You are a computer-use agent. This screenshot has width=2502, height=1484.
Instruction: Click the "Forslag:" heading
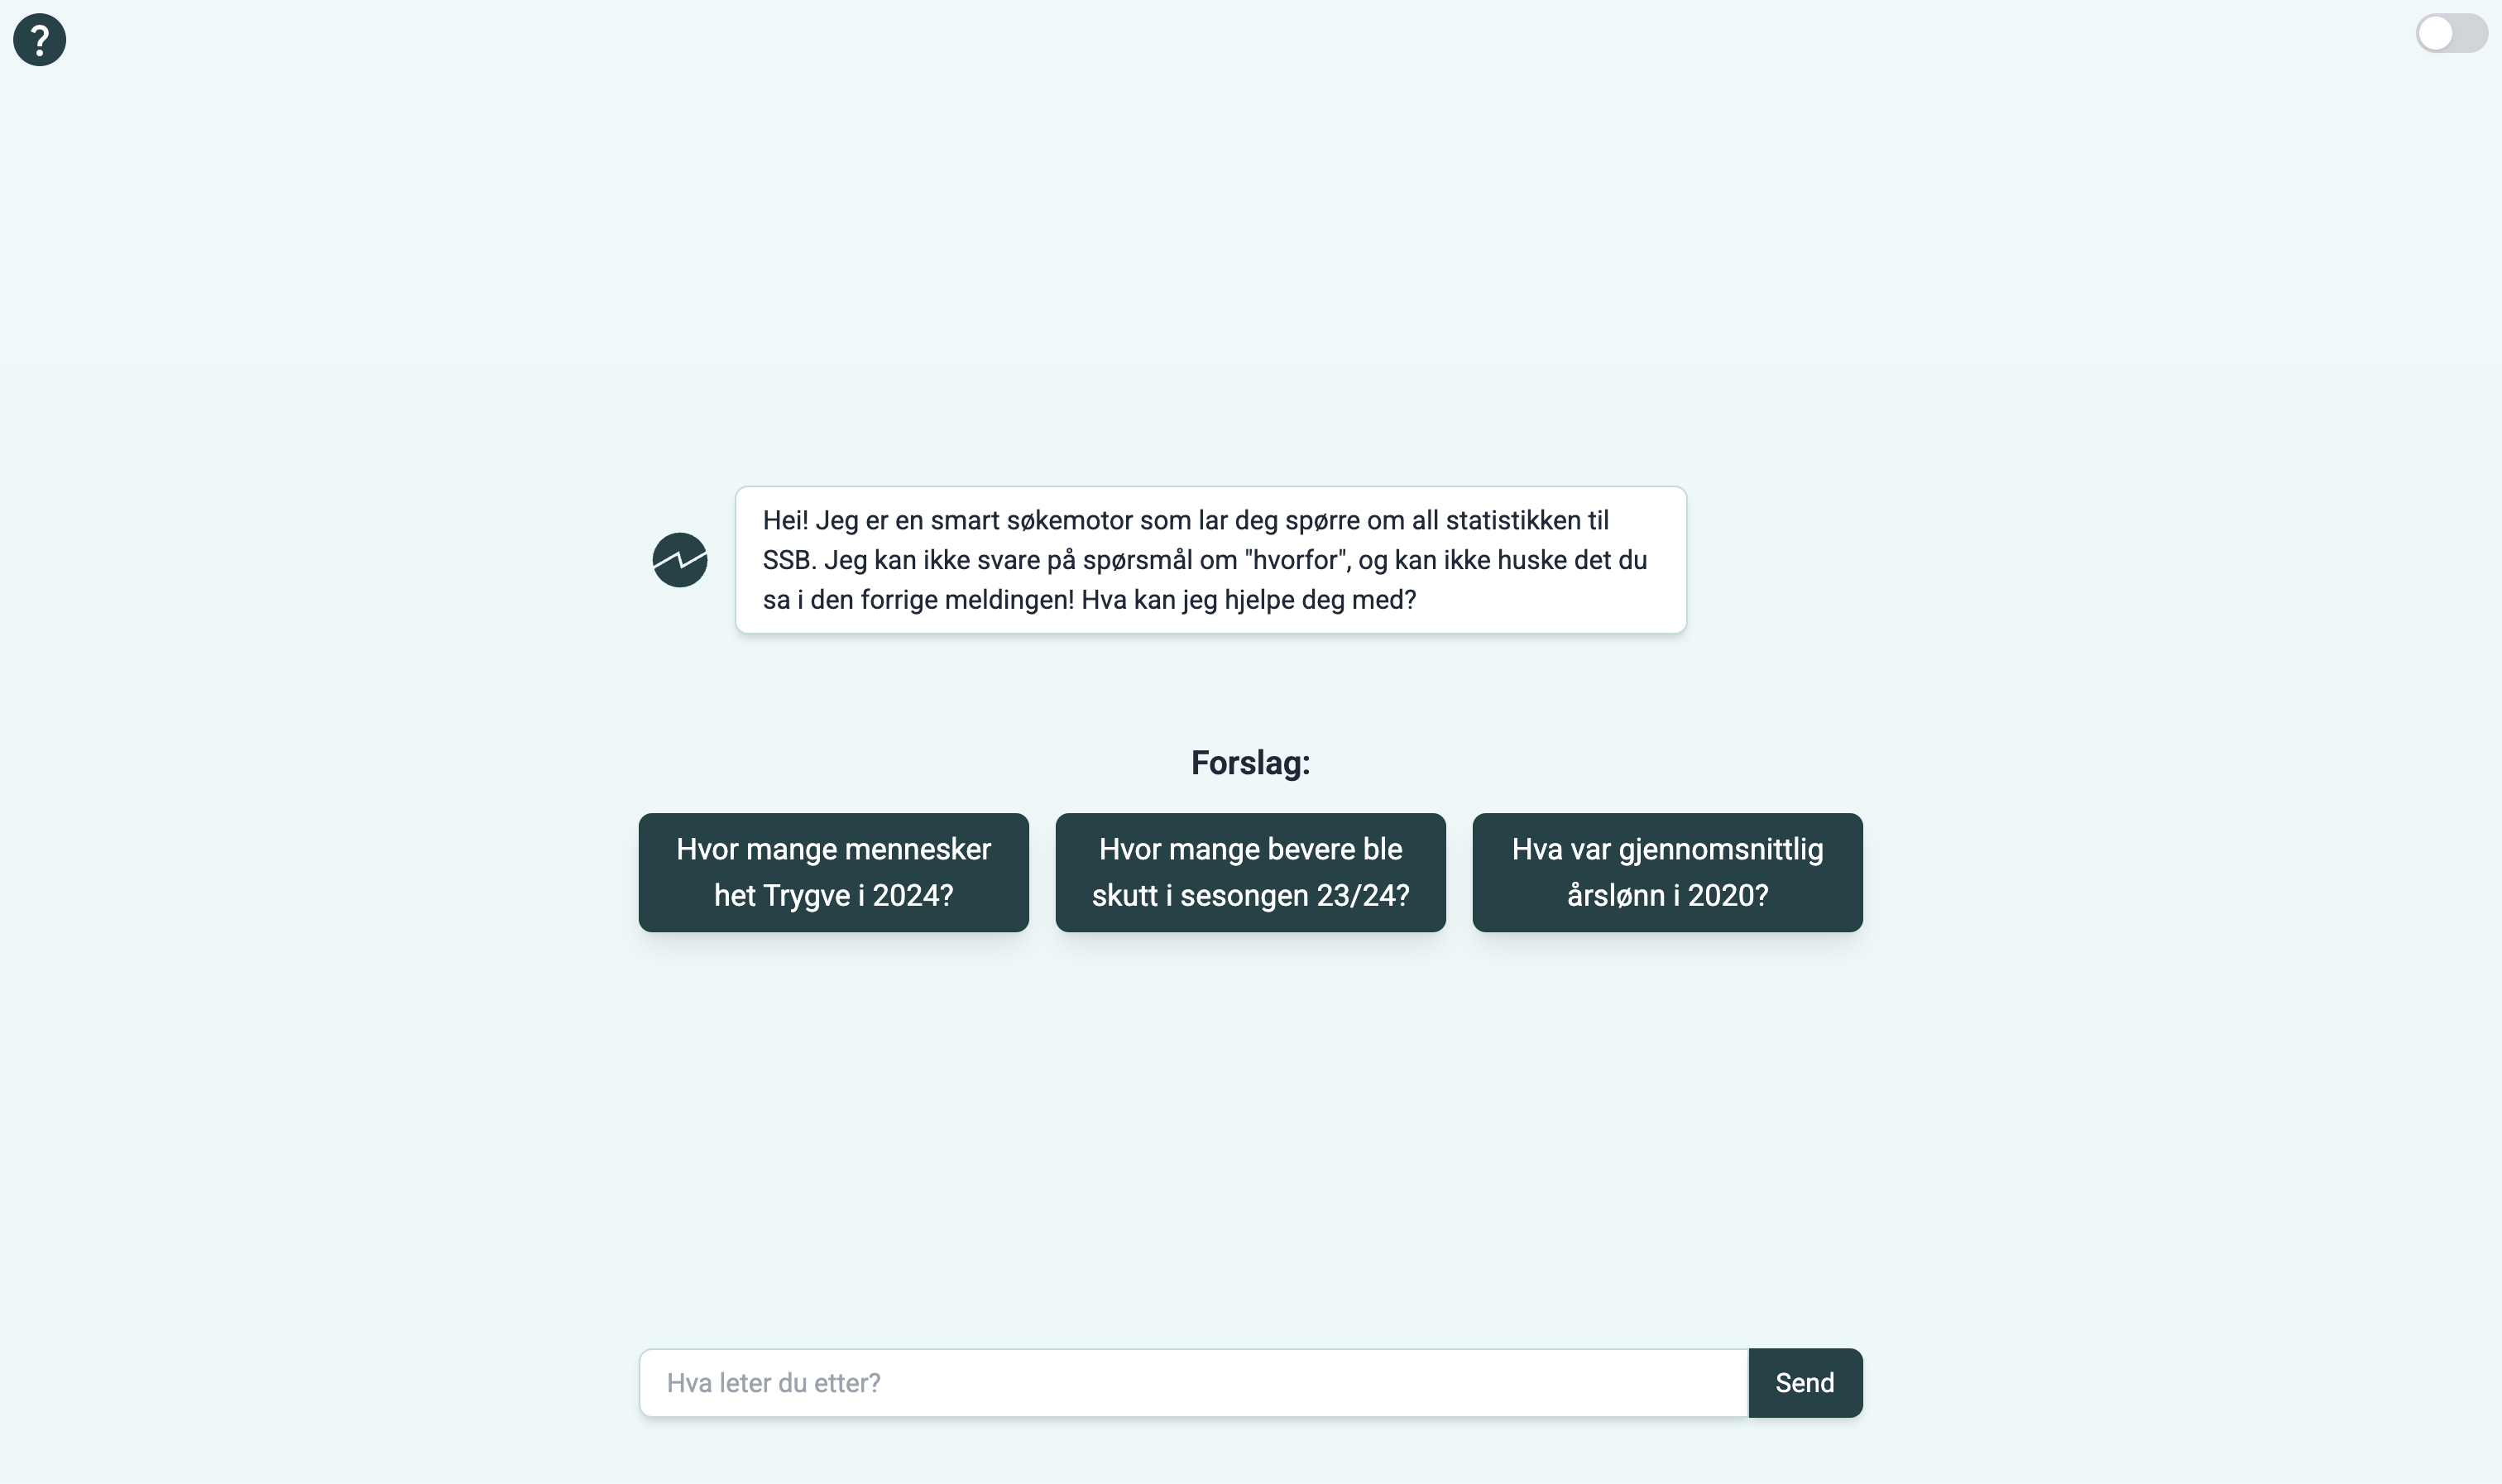click(x=1250, y=763)
